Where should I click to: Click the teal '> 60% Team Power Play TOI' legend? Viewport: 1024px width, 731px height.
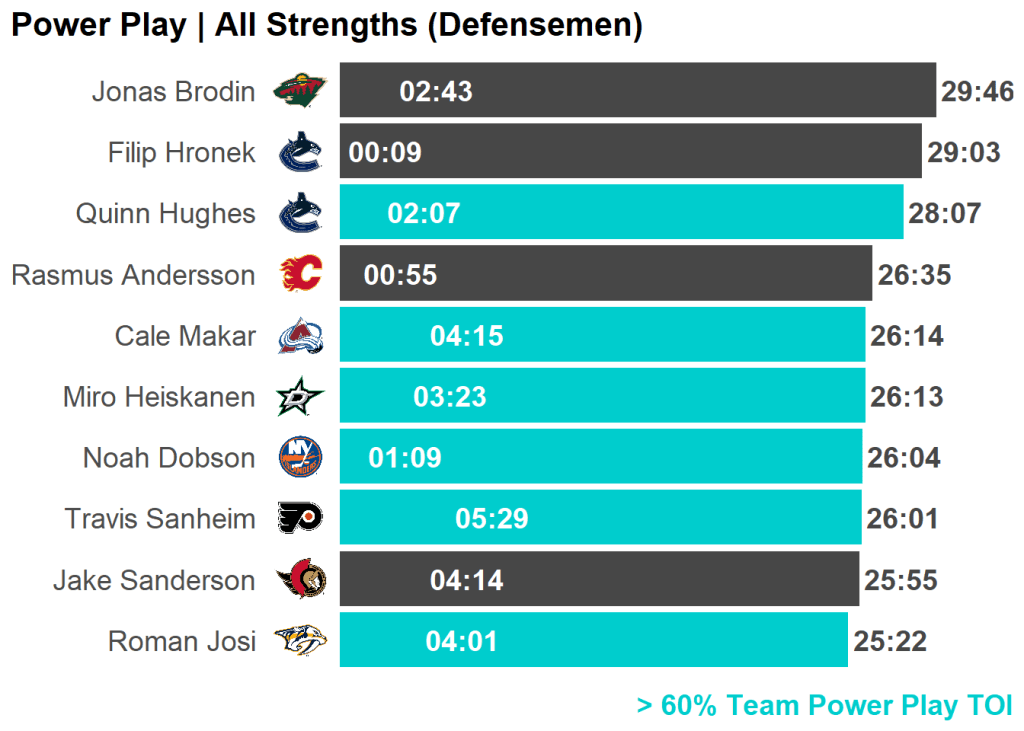tap(825, 705)
